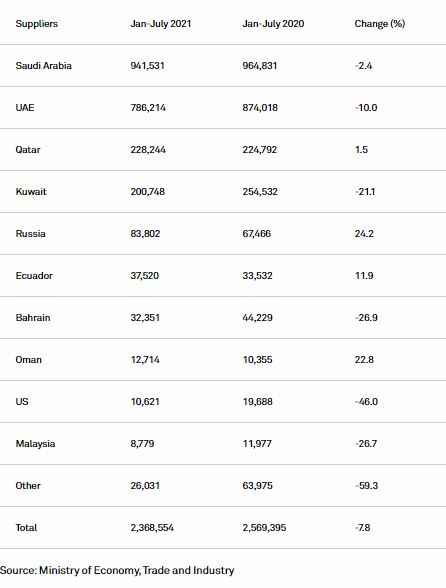Select the UAE supplier cell
This screenshot has width=446, height=588.
25,108
